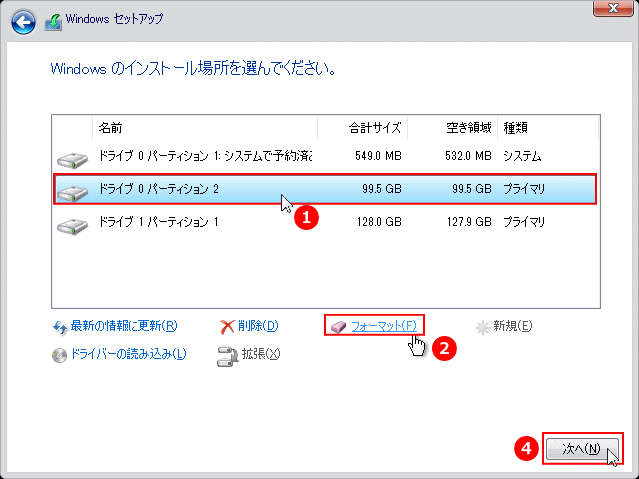Image resolution: width=639 pixels, height=479 pixels.
Task: Click the プライマリ type of Drive 0 Partition 2
Action: (524, 189)
